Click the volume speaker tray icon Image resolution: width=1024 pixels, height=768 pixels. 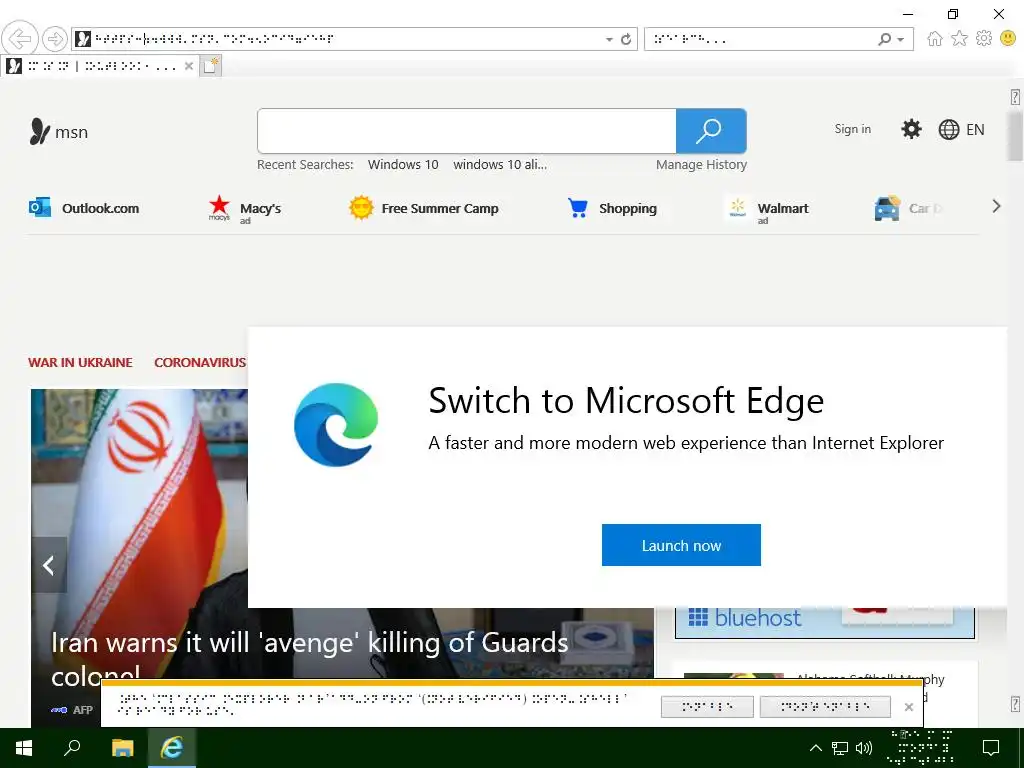coord(864,748)
